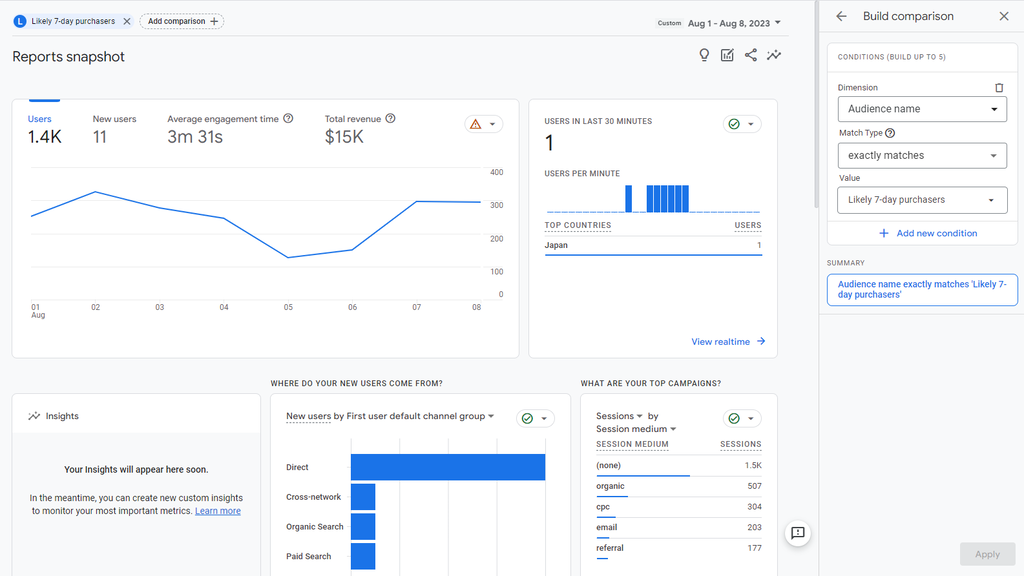
Task: Delete the Dimension condition with the trash icon
Action: click(x=998, y=88)
